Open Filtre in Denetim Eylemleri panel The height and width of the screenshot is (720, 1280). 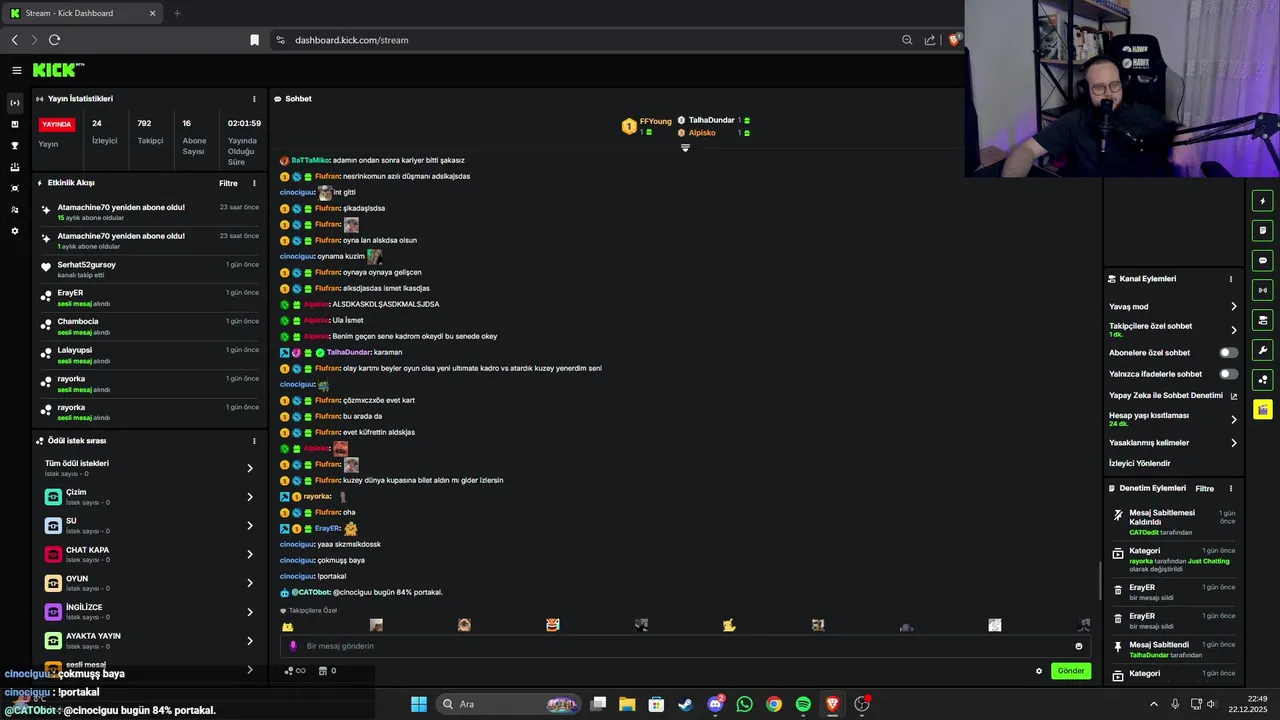click(1204, 489)
